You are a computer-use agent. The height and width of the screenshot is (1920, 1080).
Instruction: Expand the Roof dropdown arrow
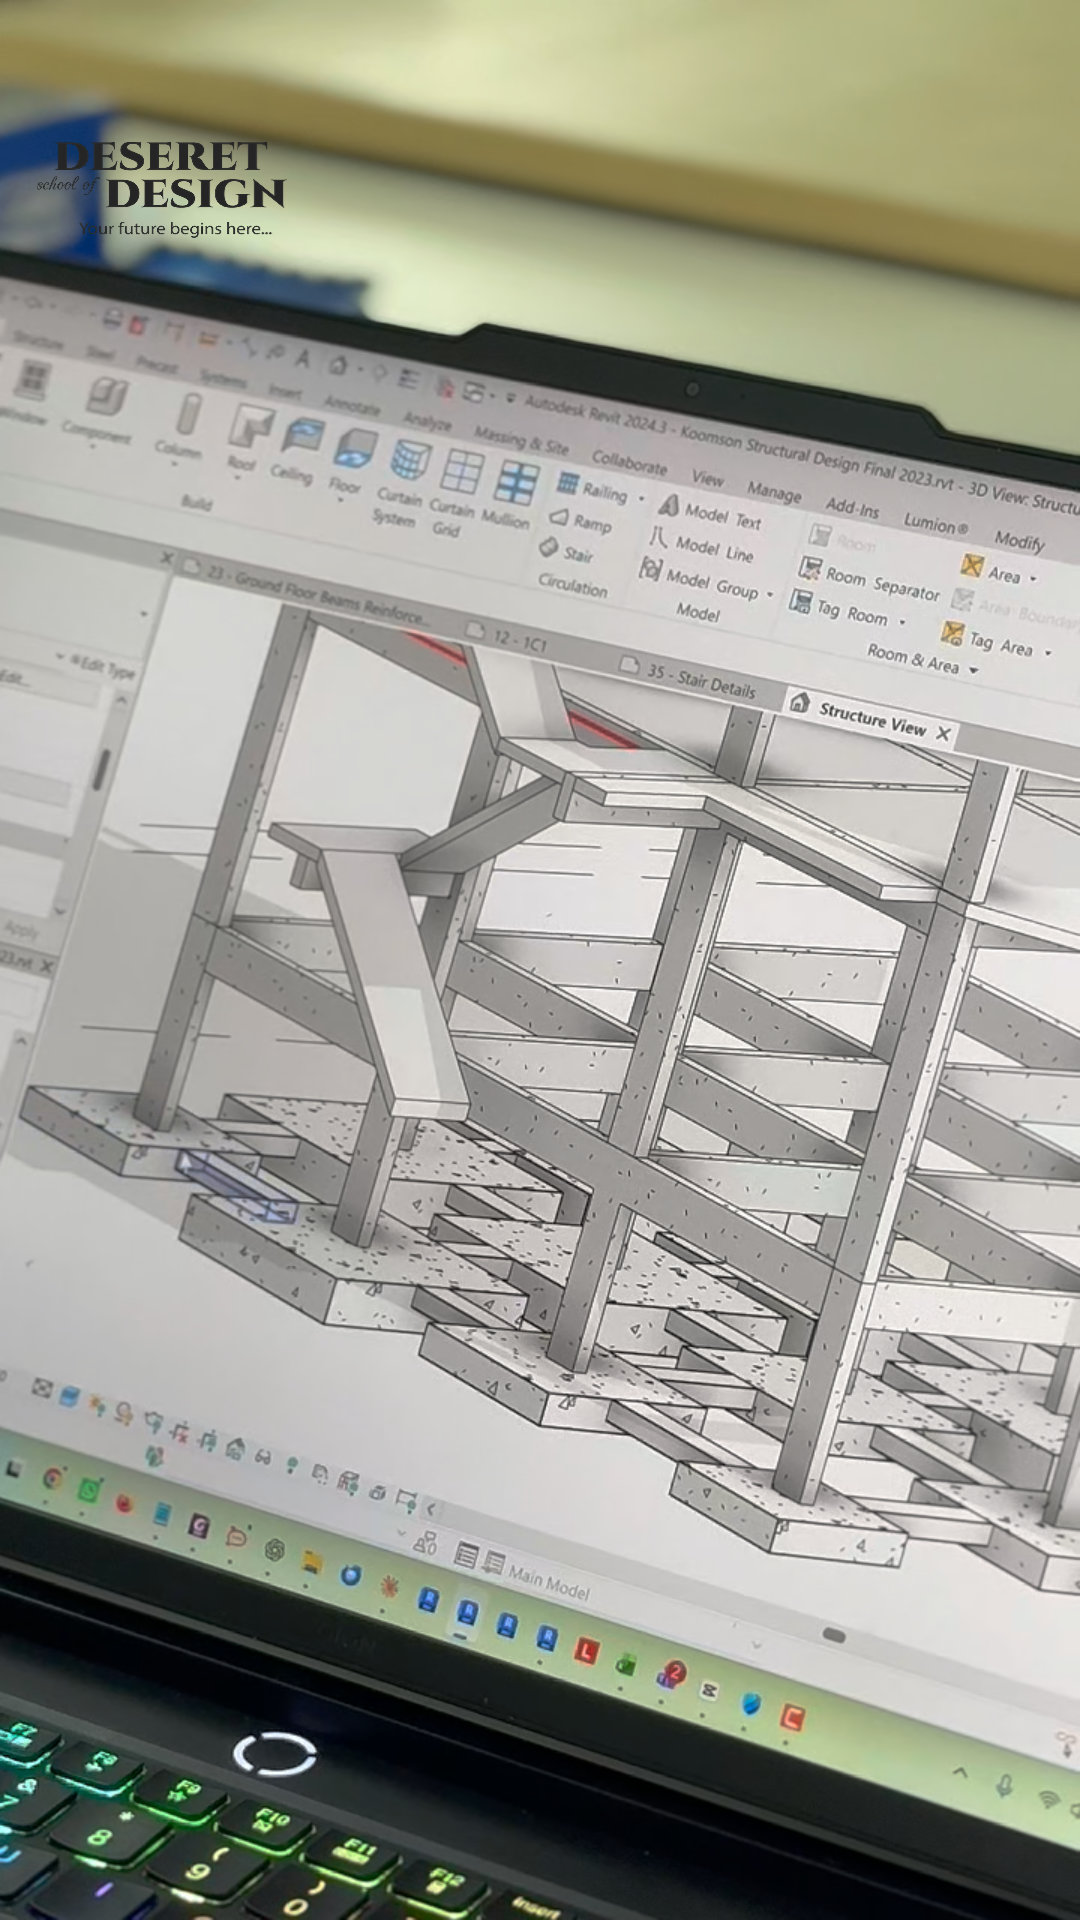tap(238, 477)
